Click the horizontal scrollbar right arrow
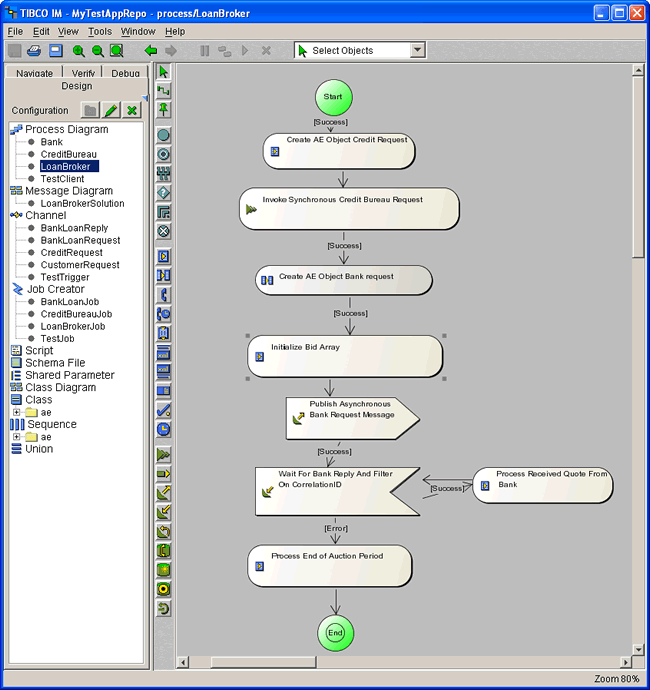Viewport: 650px width, 690px height. tap(625, 662)
